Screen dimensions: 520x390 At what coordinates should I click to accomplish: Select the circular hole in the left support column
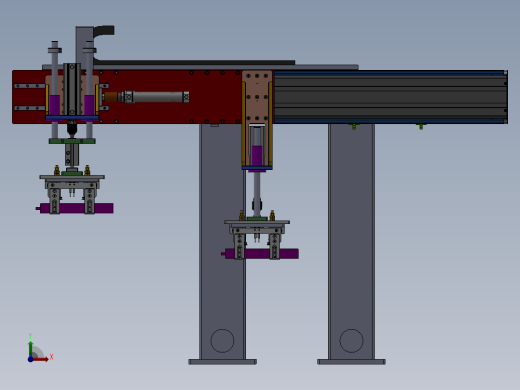point(222,341)
